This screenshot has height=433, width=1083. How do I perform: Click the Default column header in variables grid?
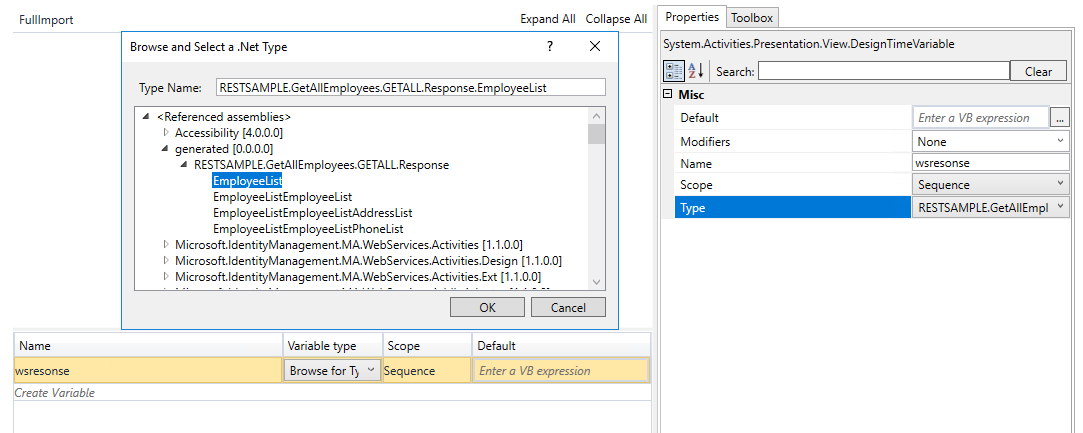click(x=562, y=345)
